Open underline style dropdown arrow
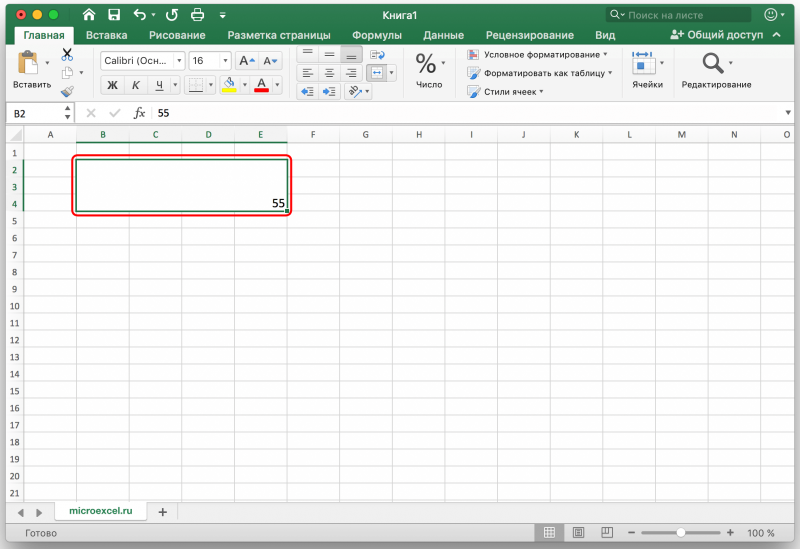The image size is (800, 549). (x=175, y=85)
